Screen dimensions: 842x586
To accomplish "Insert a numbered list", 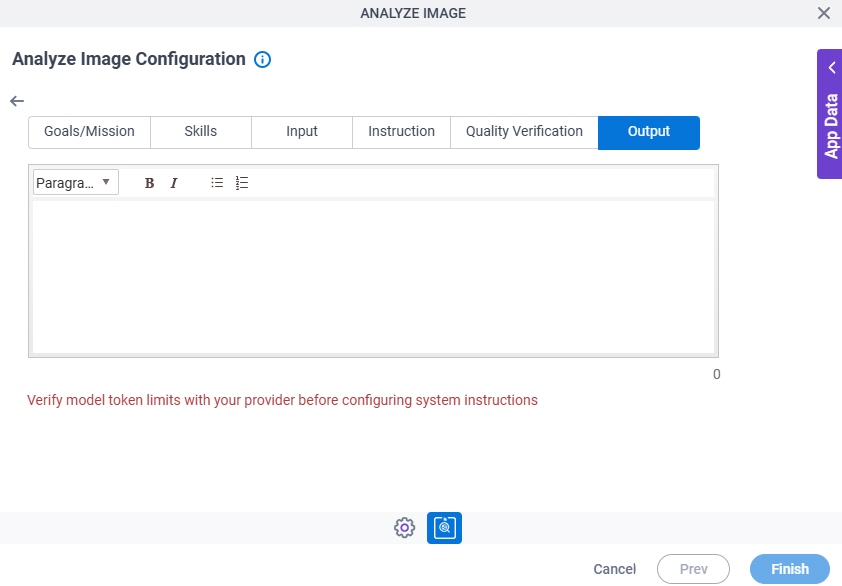I will [x=242, y=183].
